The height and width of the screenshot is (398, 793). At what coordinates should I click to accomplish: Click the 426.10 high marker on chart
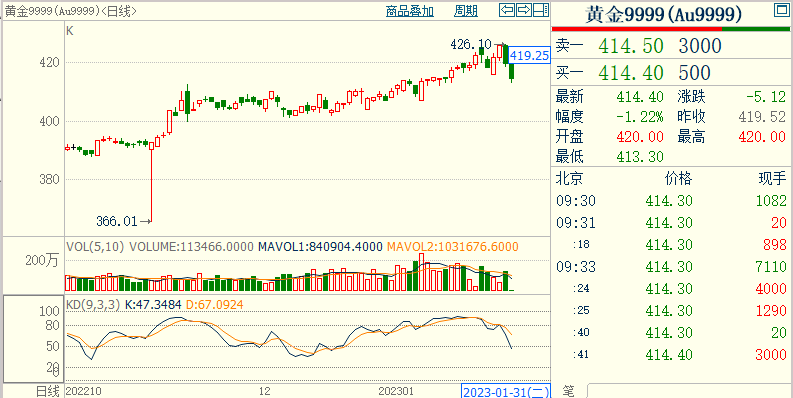click(471, 45)
